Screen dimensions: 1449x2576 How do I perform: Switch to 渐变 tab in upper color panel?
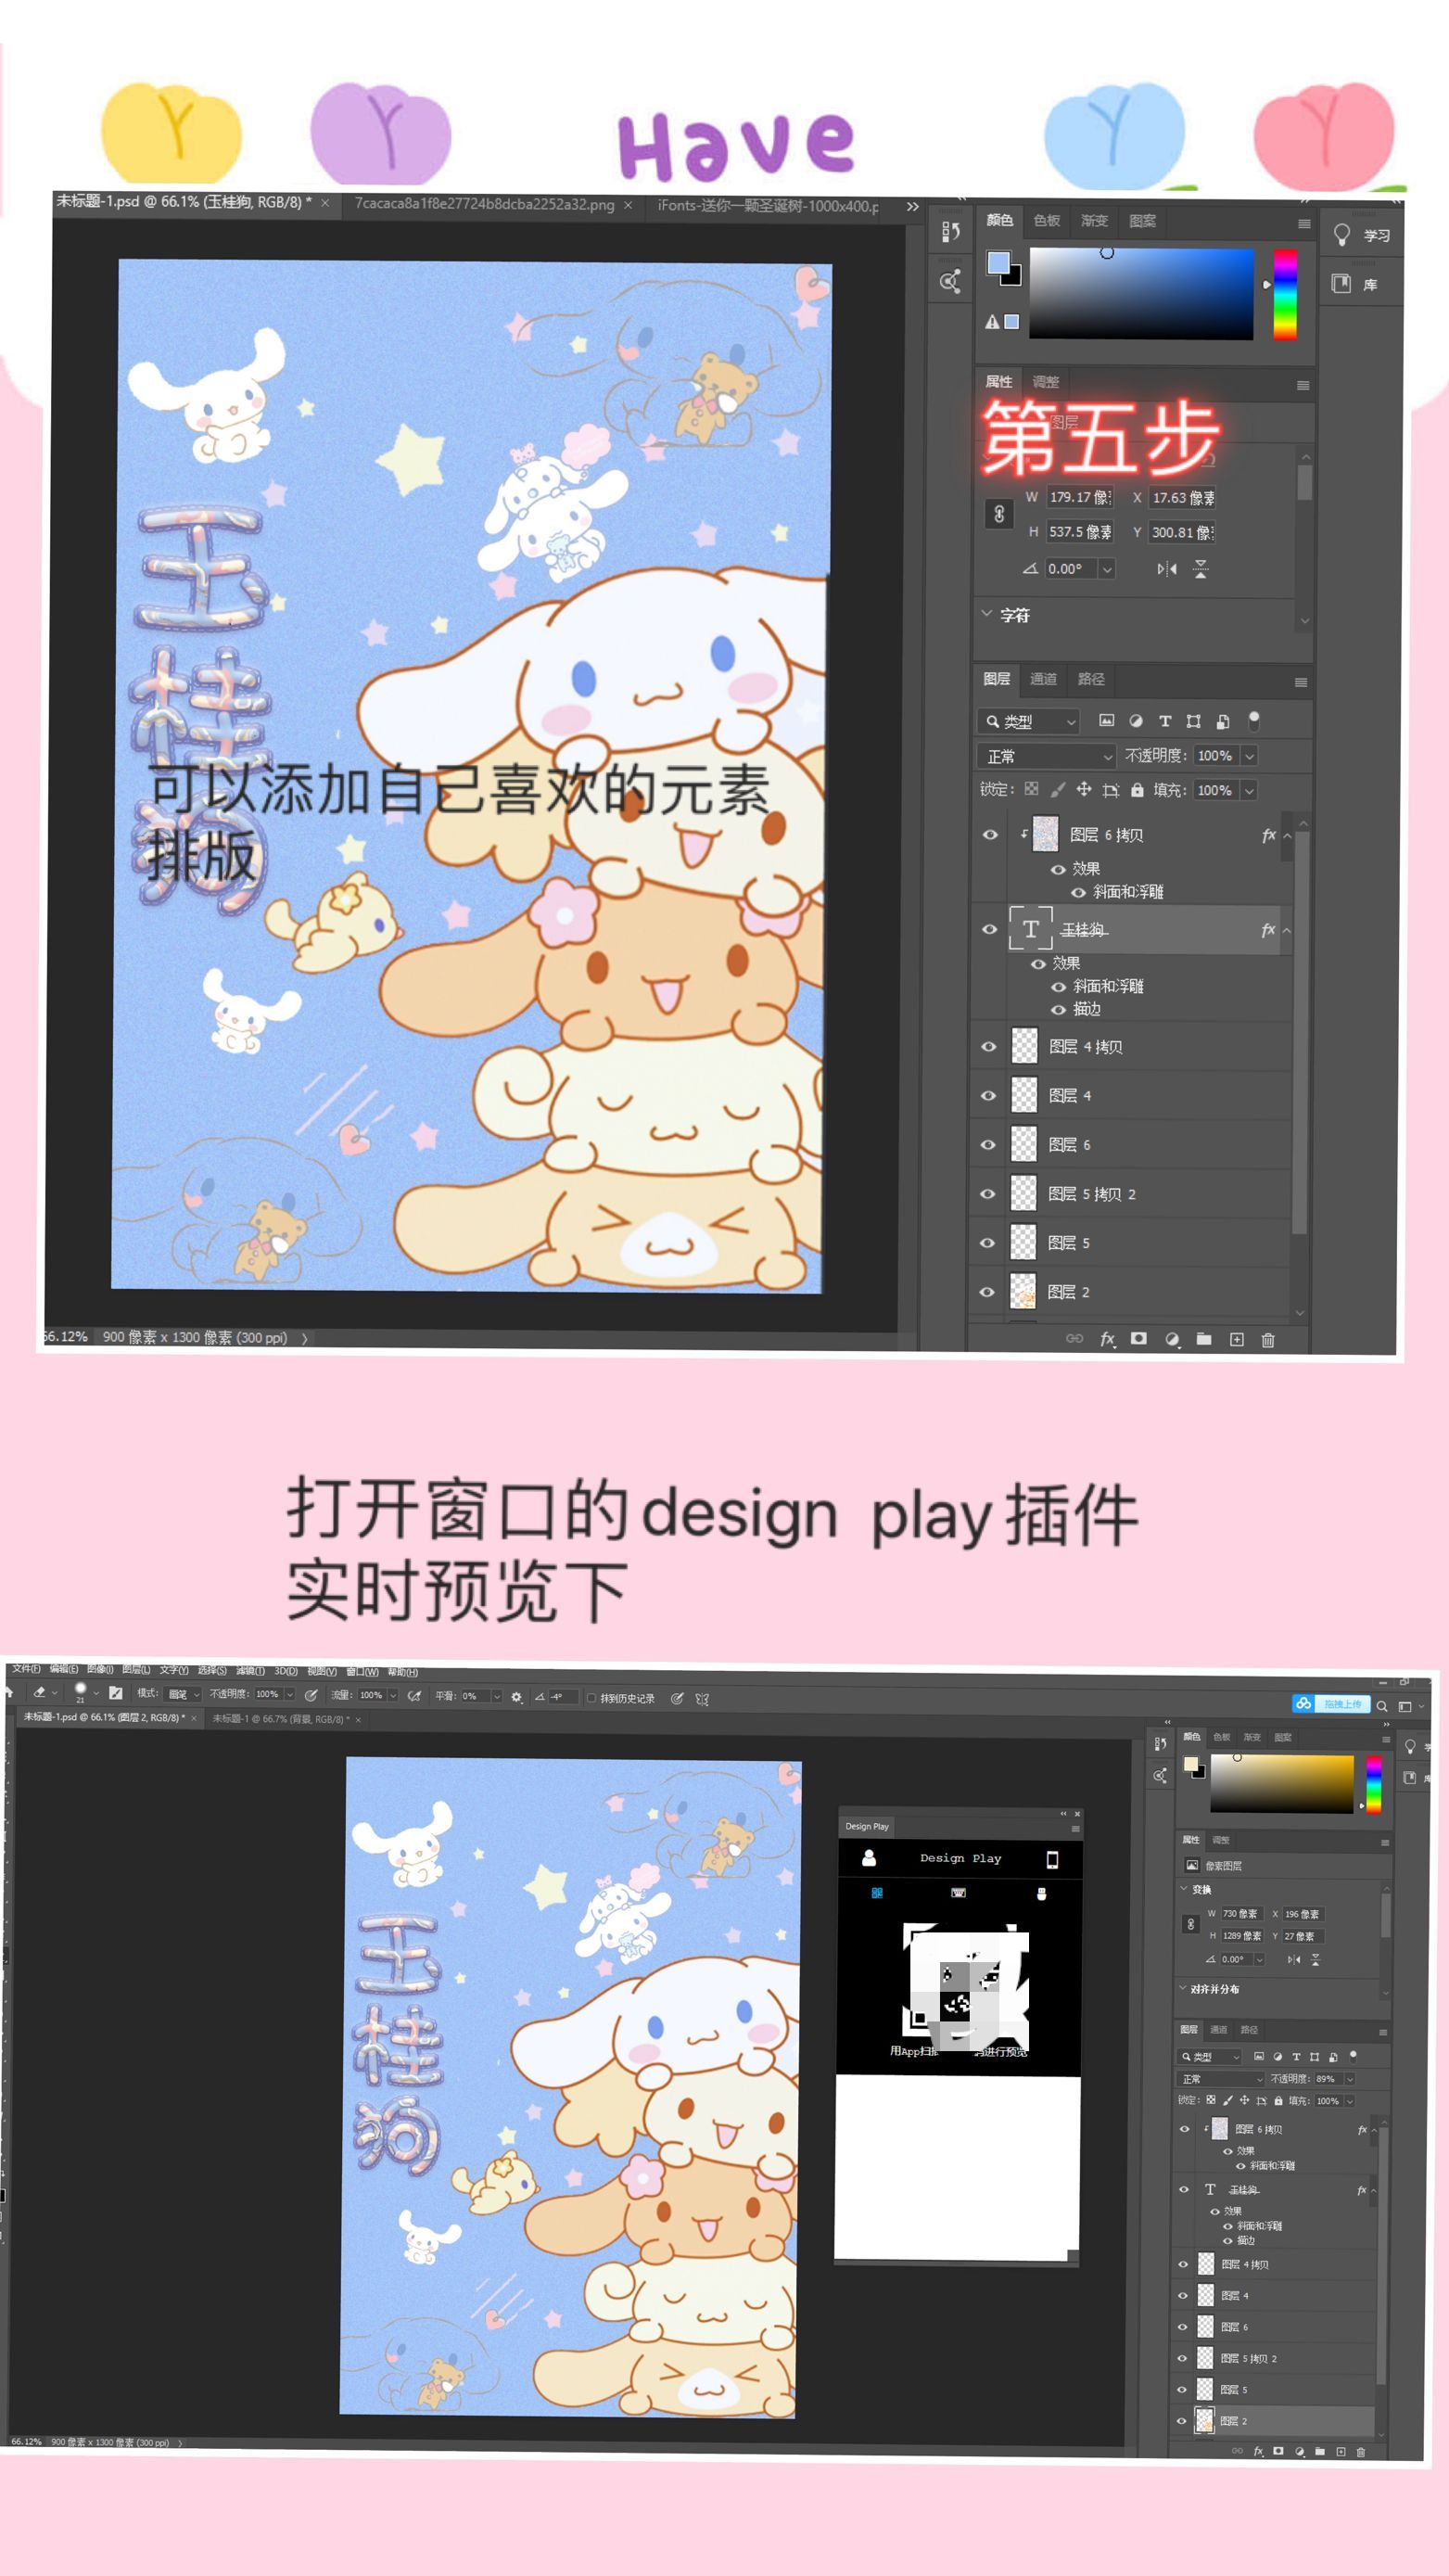coord(1095,220)
